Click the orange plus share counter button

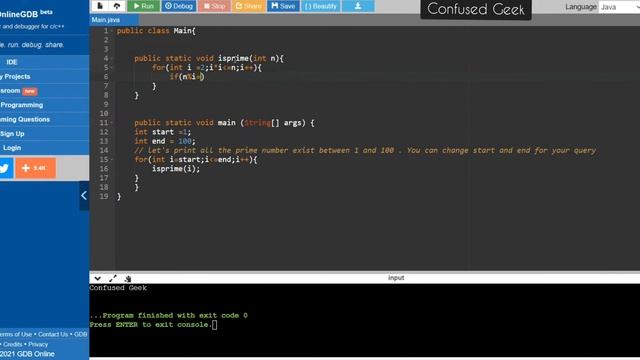coord(36,168)
